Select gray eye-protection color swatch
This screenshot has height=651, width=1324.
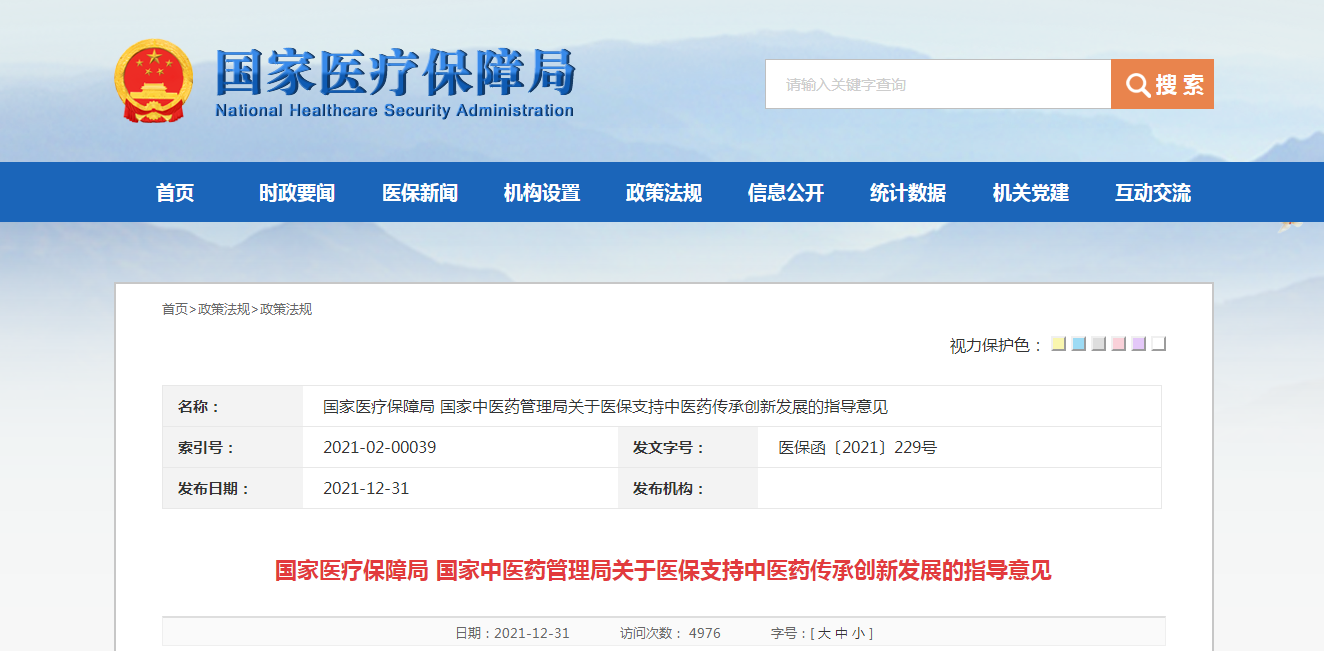1099,344
